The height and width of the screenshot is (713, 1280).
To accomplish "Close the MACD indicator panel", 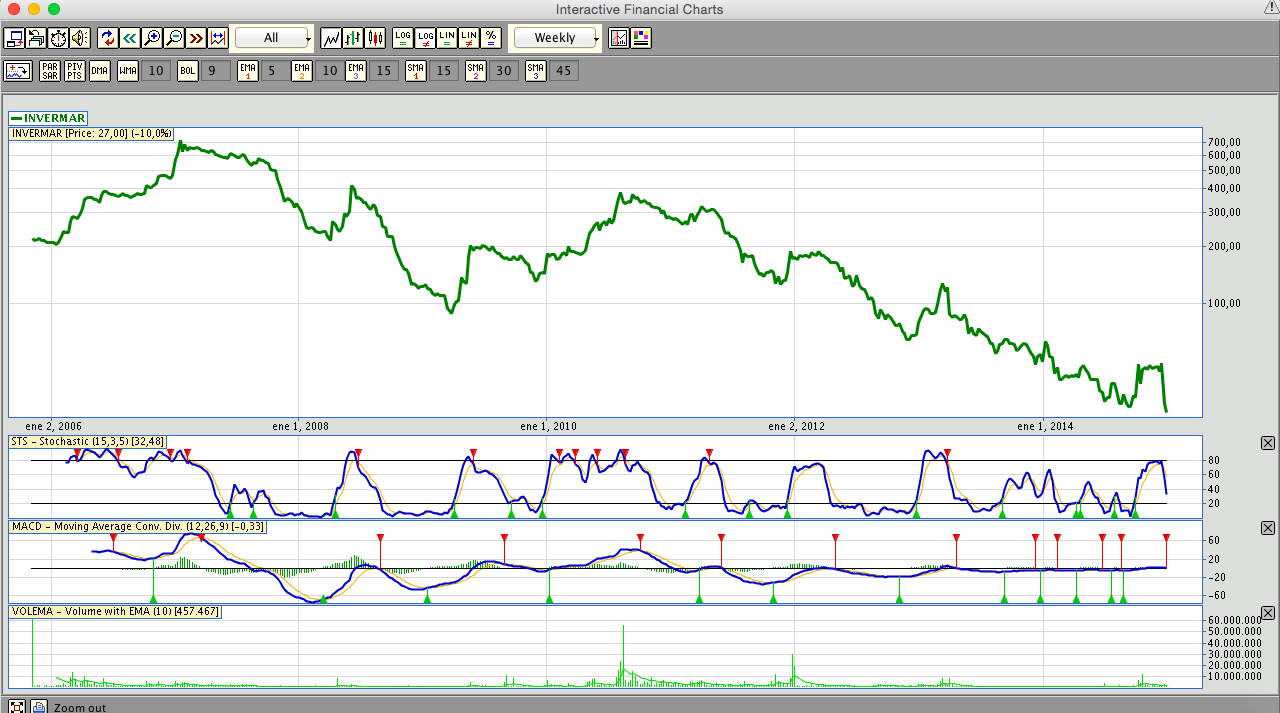I will pos(1268,528).
